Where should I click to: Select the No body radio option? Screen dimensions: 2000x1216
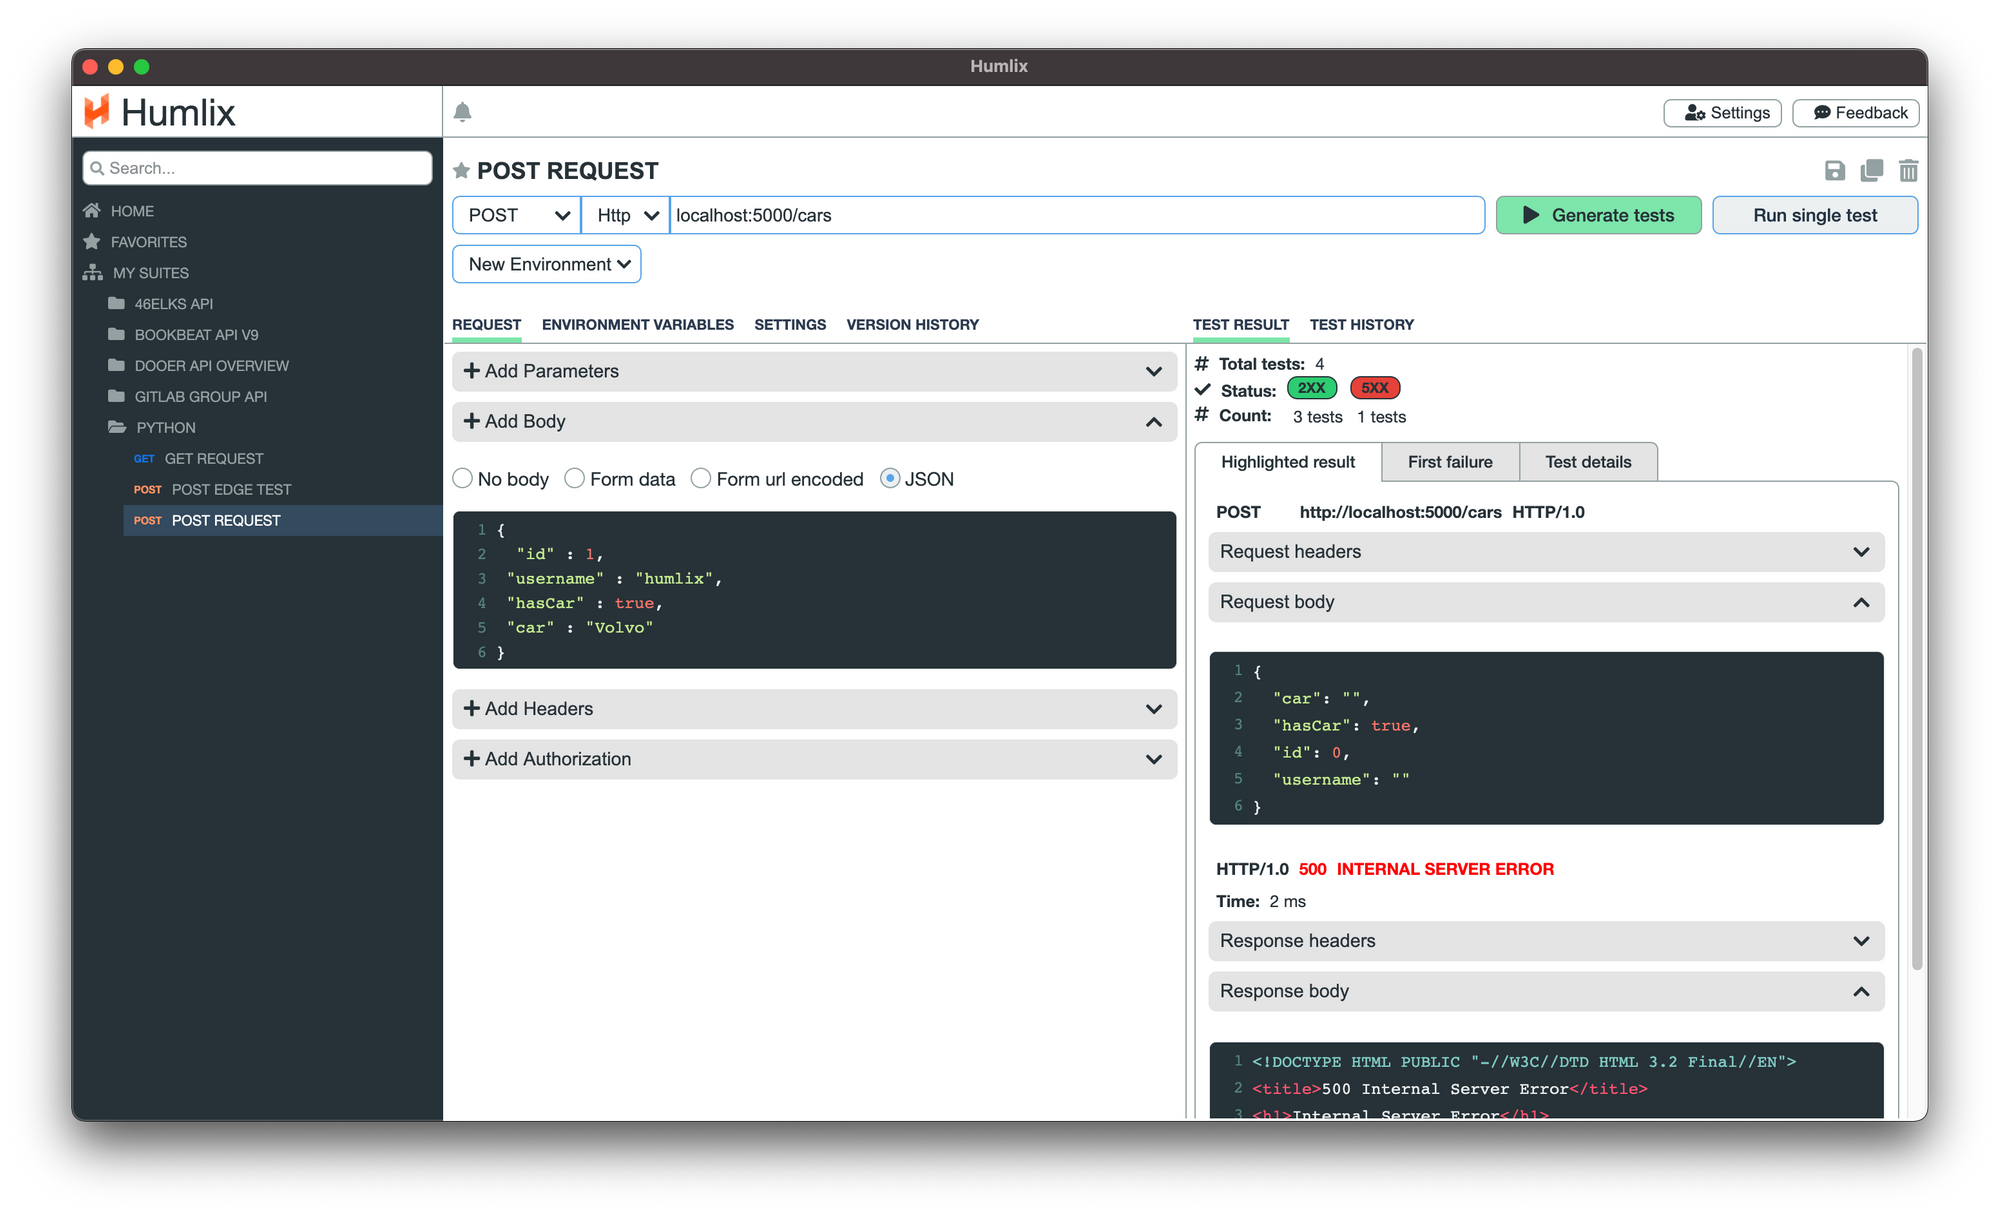pos(463,479)
